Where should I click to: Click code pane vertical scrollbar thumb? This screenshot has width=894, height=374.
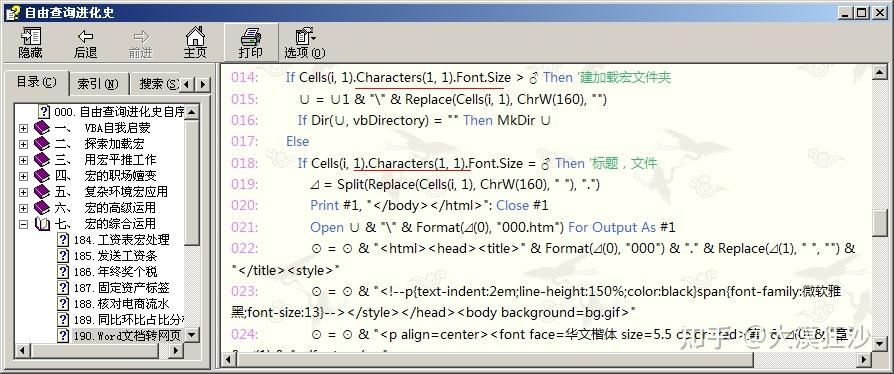(x=880, y=222)
